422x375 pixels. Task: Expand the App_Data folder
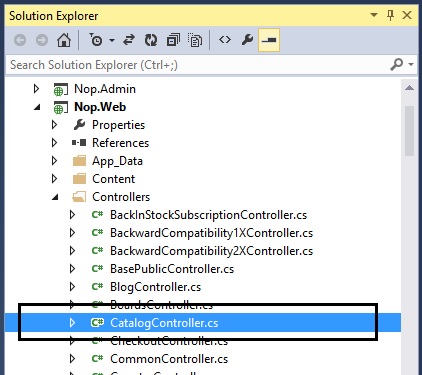pyautogui.click(x=54, y=161)
